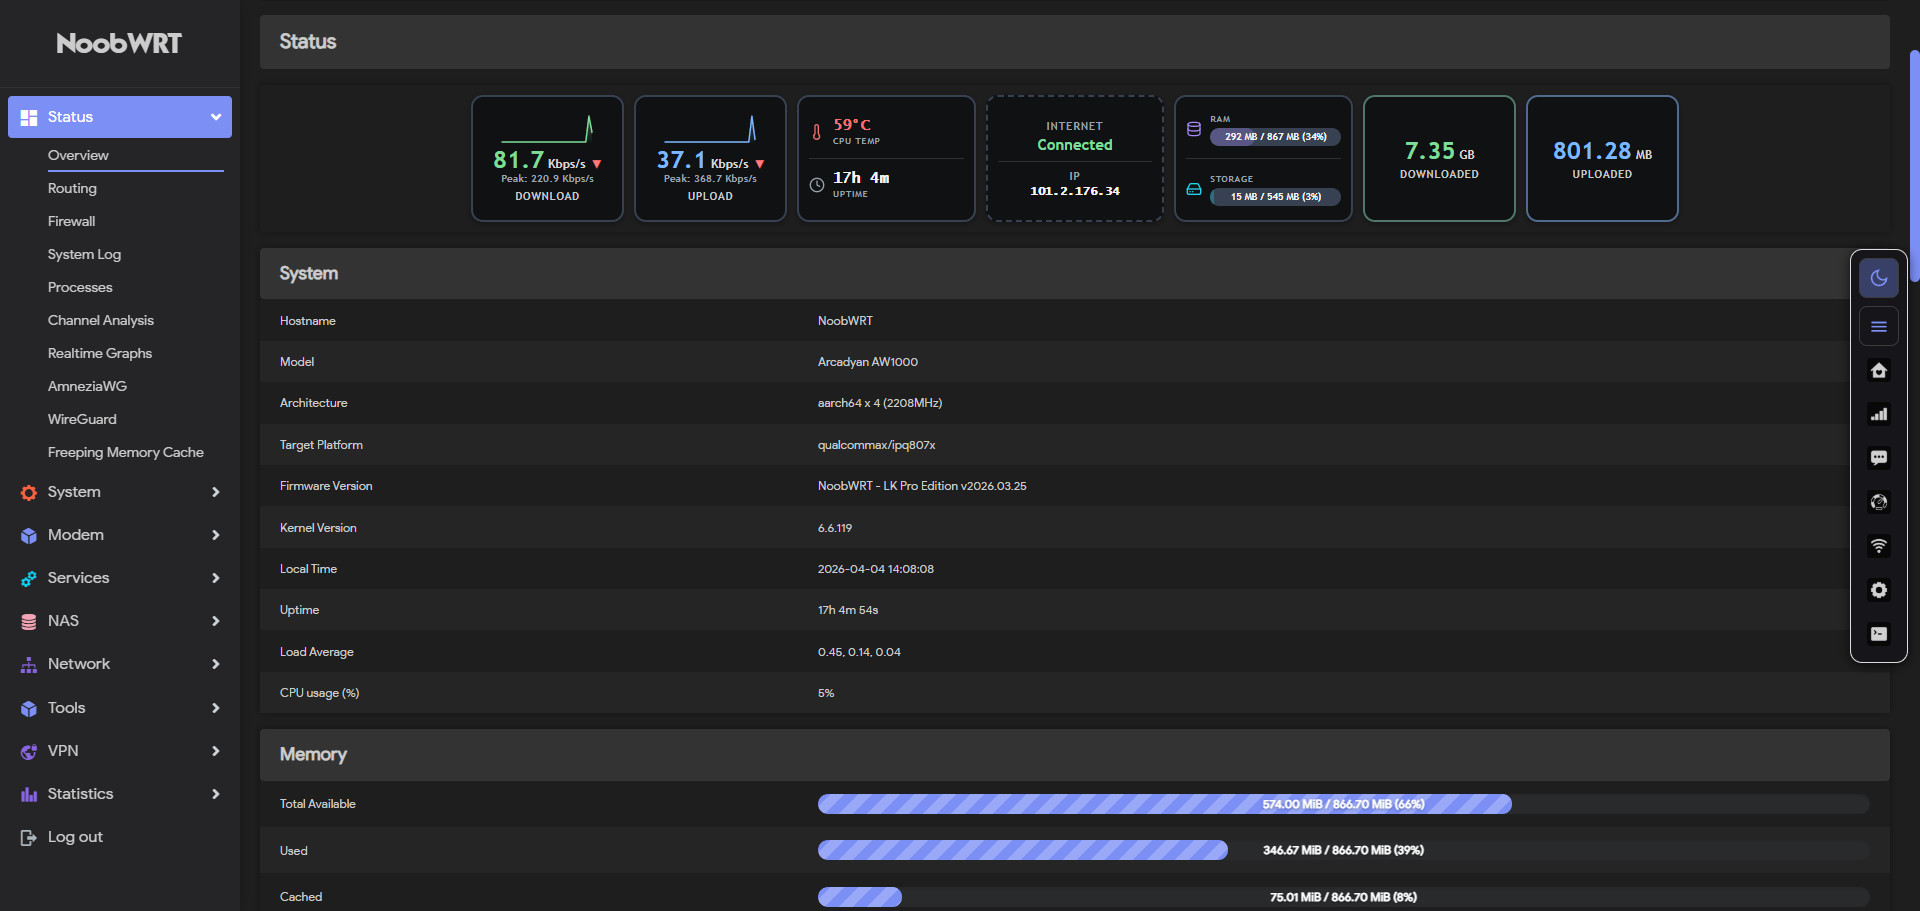Click the Modem cube icon in sidebar
This screenshot has width=1920, height=911.
(x=29, y=535)
